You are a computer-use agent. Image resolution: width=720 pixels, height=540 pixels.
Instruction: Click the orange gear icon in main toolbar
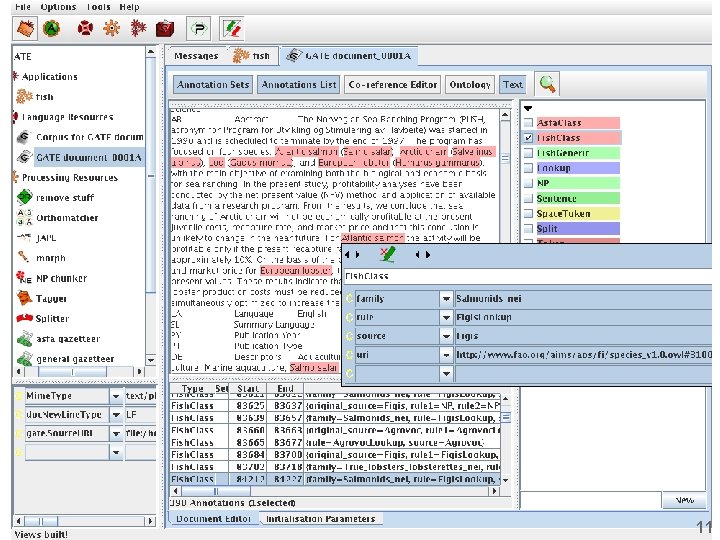click(x=112, y=28)
